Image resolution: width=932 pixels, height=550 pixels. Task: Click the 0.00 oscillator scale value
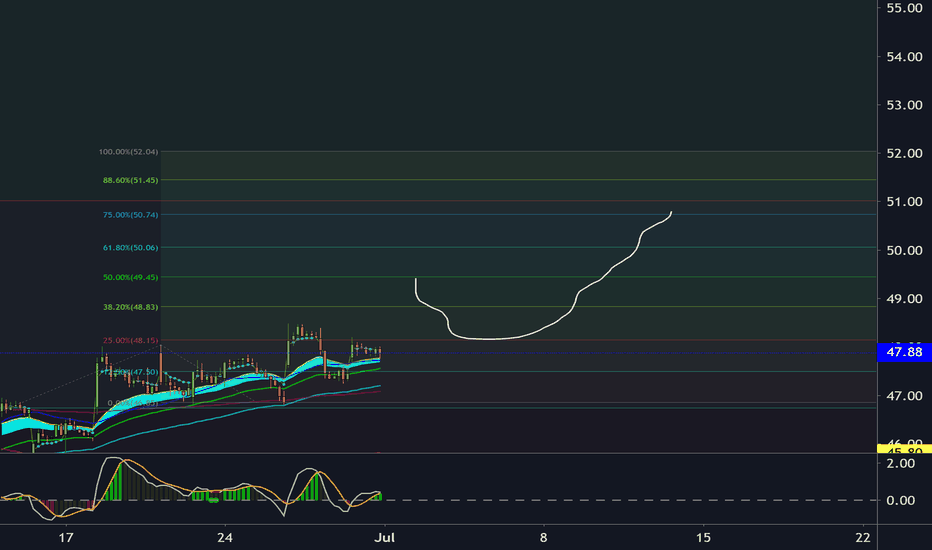click(x=900, y=501)
